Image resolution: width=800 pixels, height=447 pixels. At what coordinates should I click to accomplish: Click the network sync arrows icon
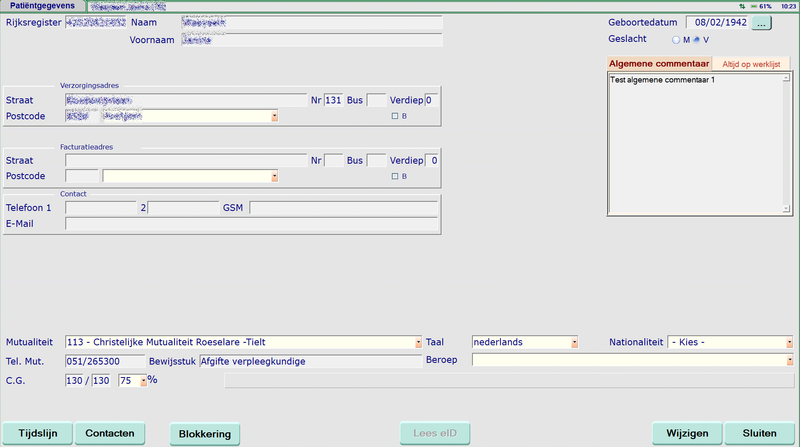click(x=742, y=6)
